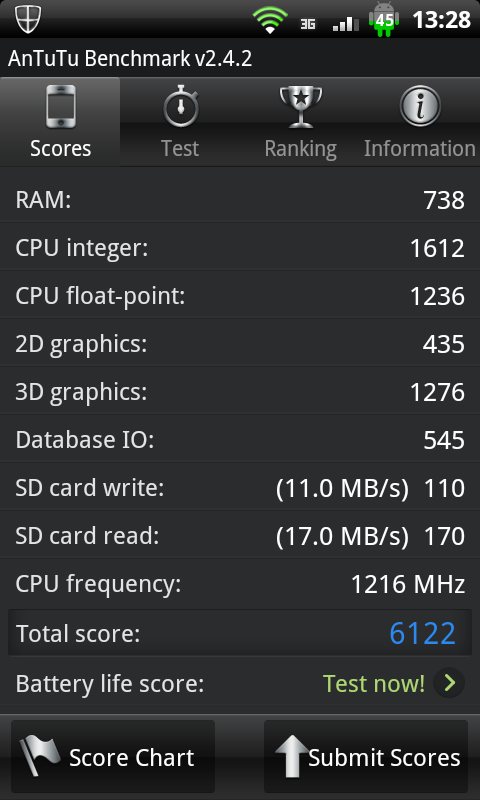Tap the flag icon on Score Chart
Screen dimensions: 480x800
[x=39, y=756]
